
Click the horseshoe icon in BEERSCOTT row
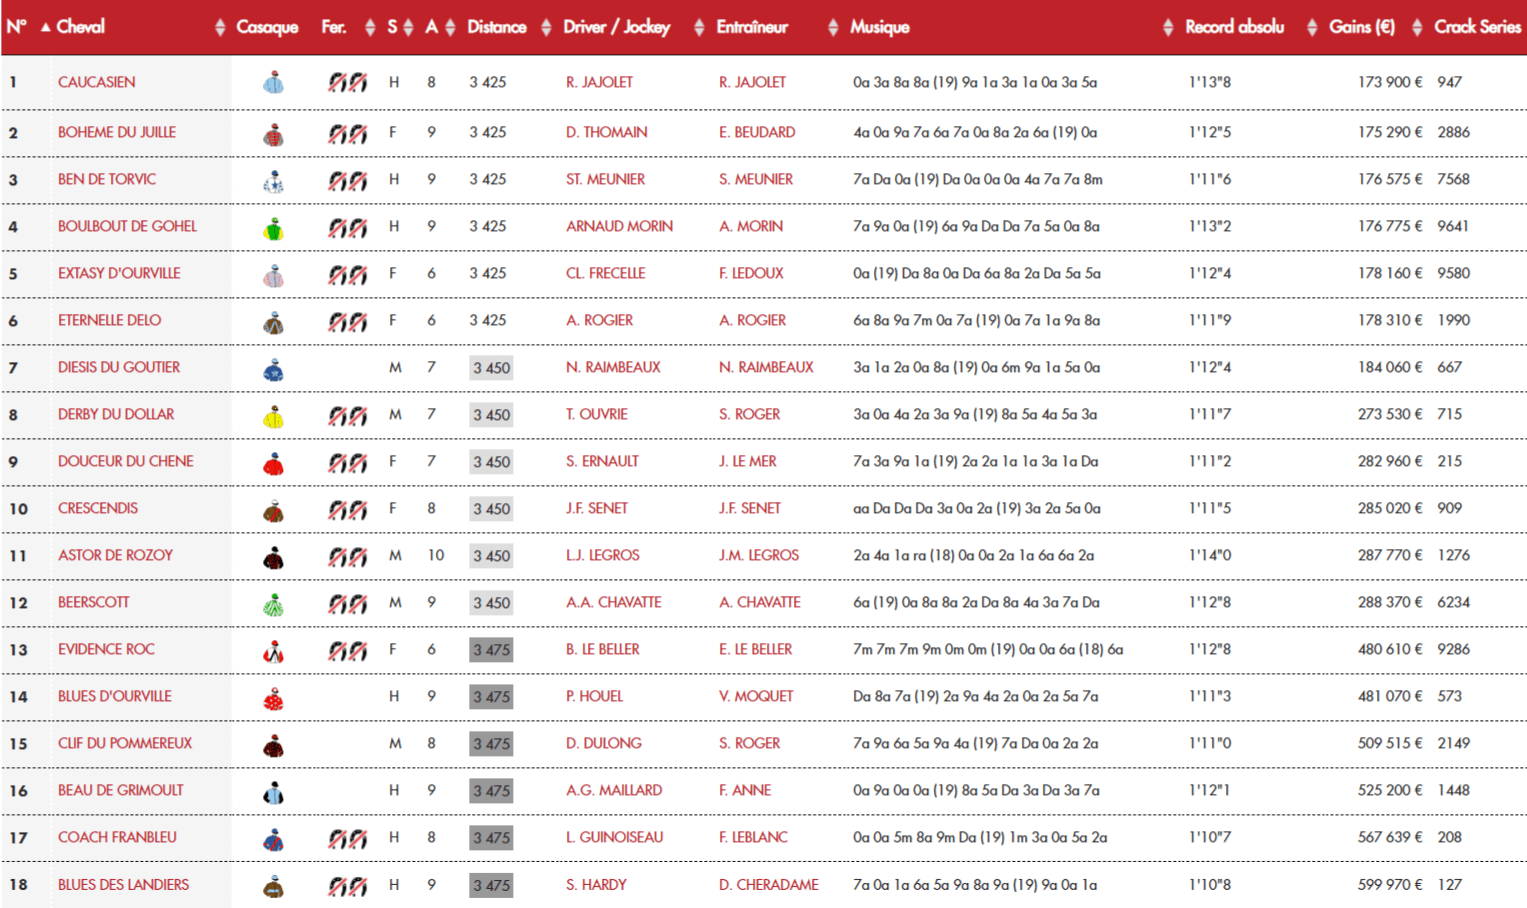click(347, 603)
